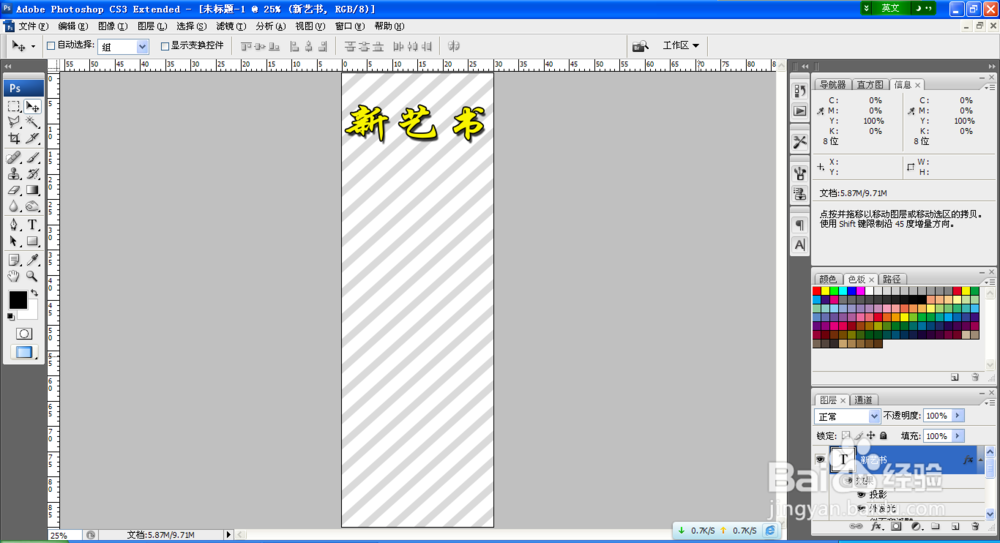Select the Eyedropper tool
The image size is (1000, 543).
point(32,260)
